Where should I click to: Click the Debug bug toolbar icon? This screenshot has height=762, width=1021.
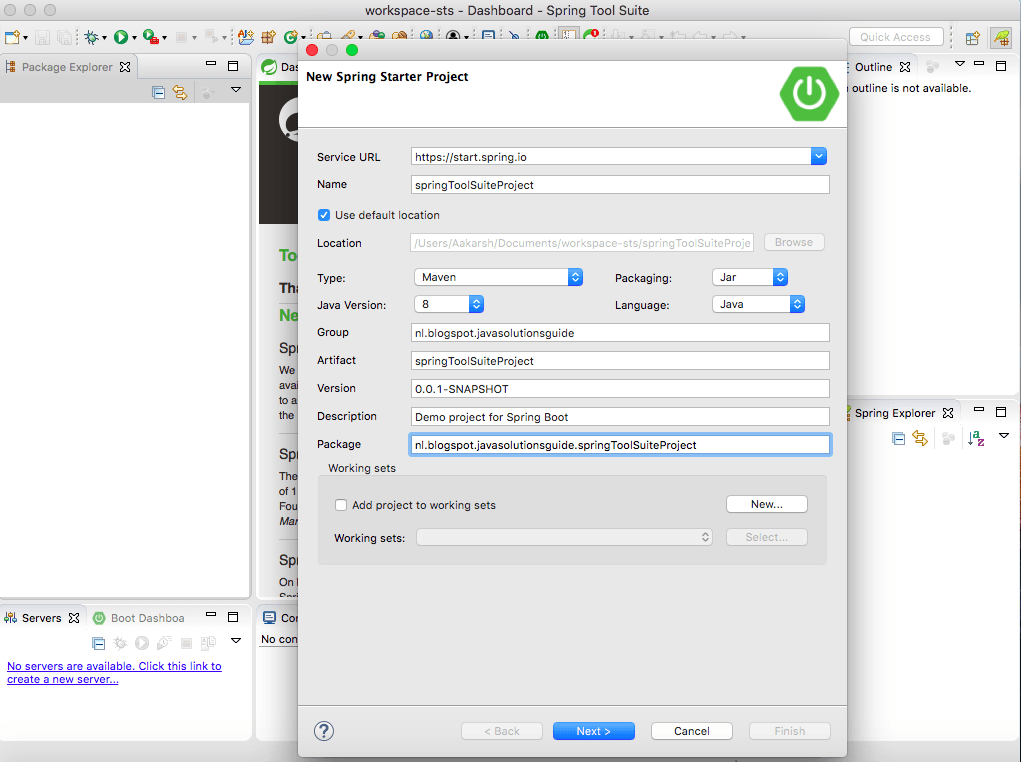pos(91,37)
